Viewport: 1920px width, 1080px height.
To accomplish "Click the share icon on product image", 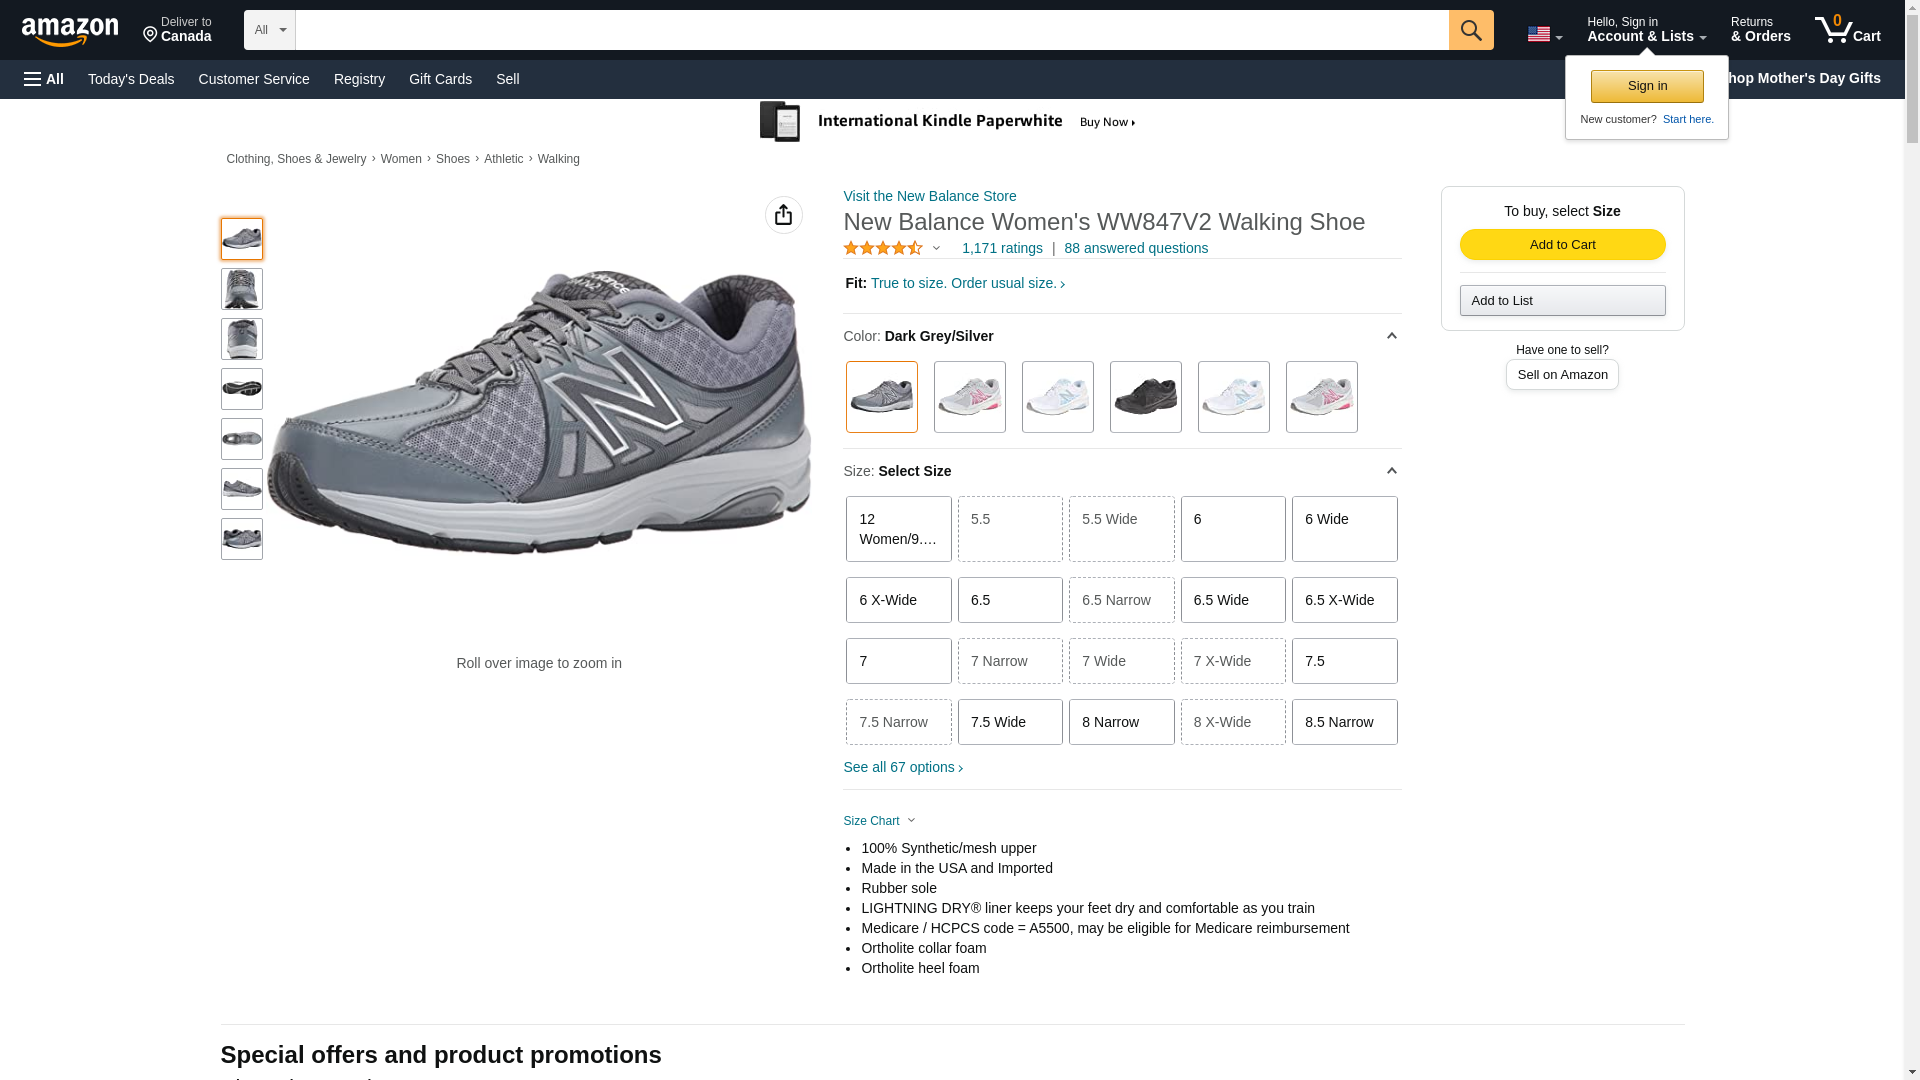I will (x=783, y=215).
